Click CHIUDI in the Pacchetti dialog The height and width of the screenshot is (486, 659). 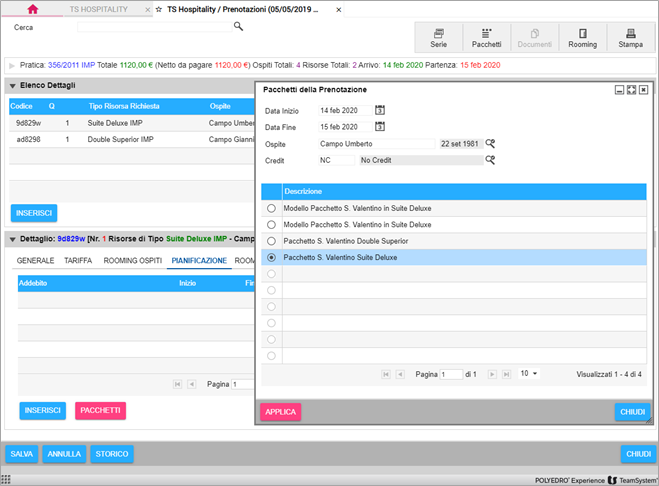[633, 412]
